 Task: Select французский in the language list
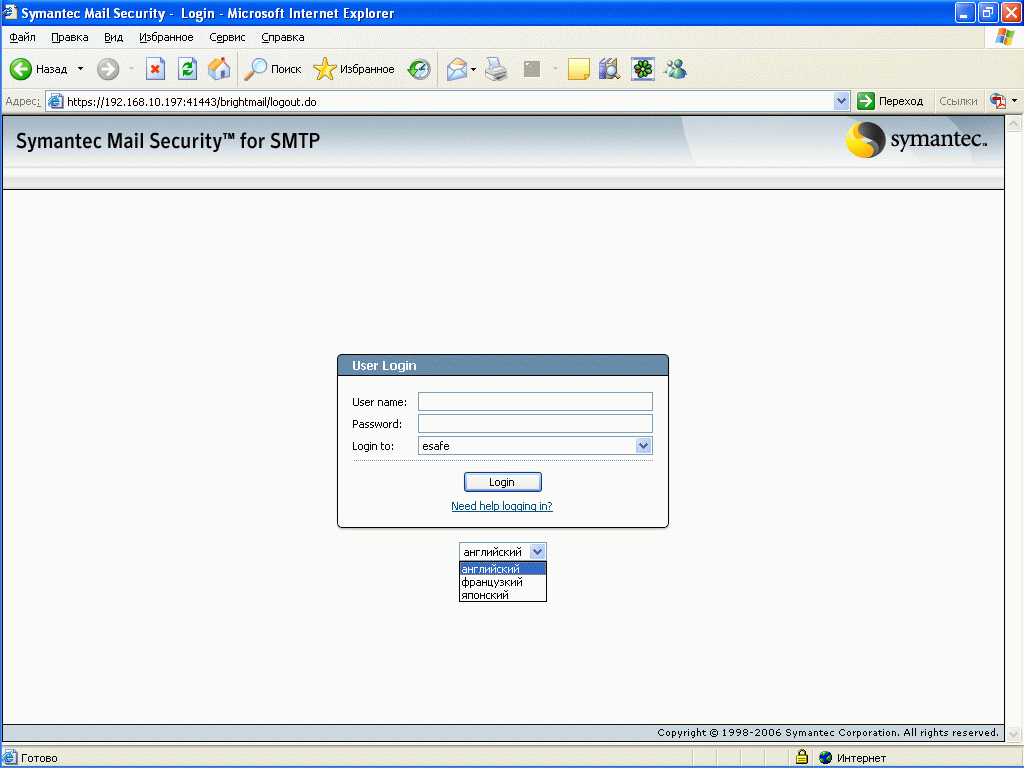click(x=502, y=582)
